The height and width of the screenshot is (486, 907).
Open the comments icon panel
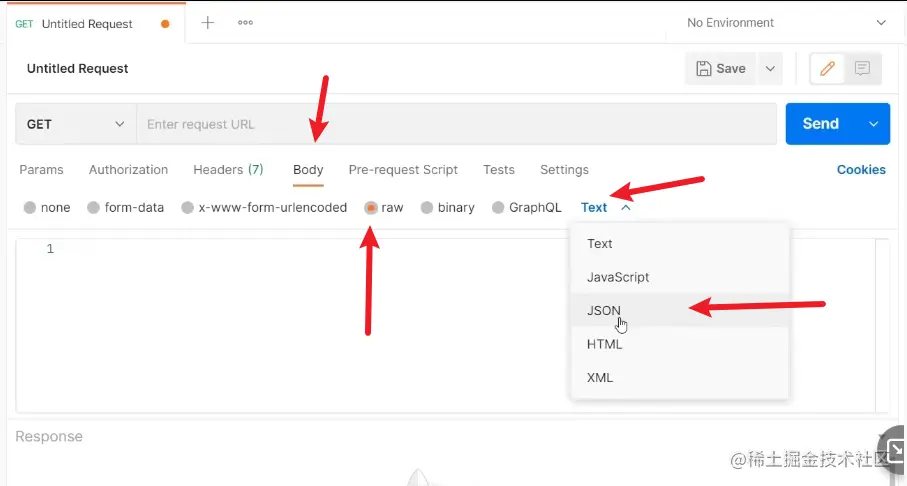click(862, 68)
